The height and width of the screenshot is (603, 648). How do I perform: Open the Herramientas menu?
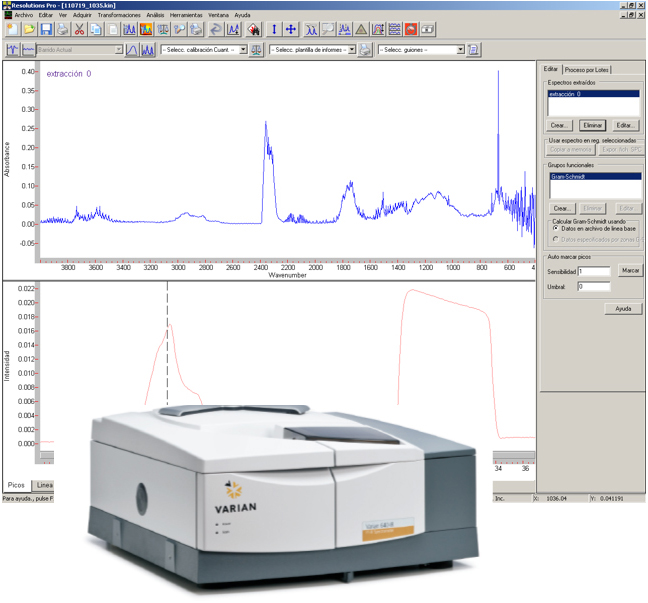tap(186, 15)
